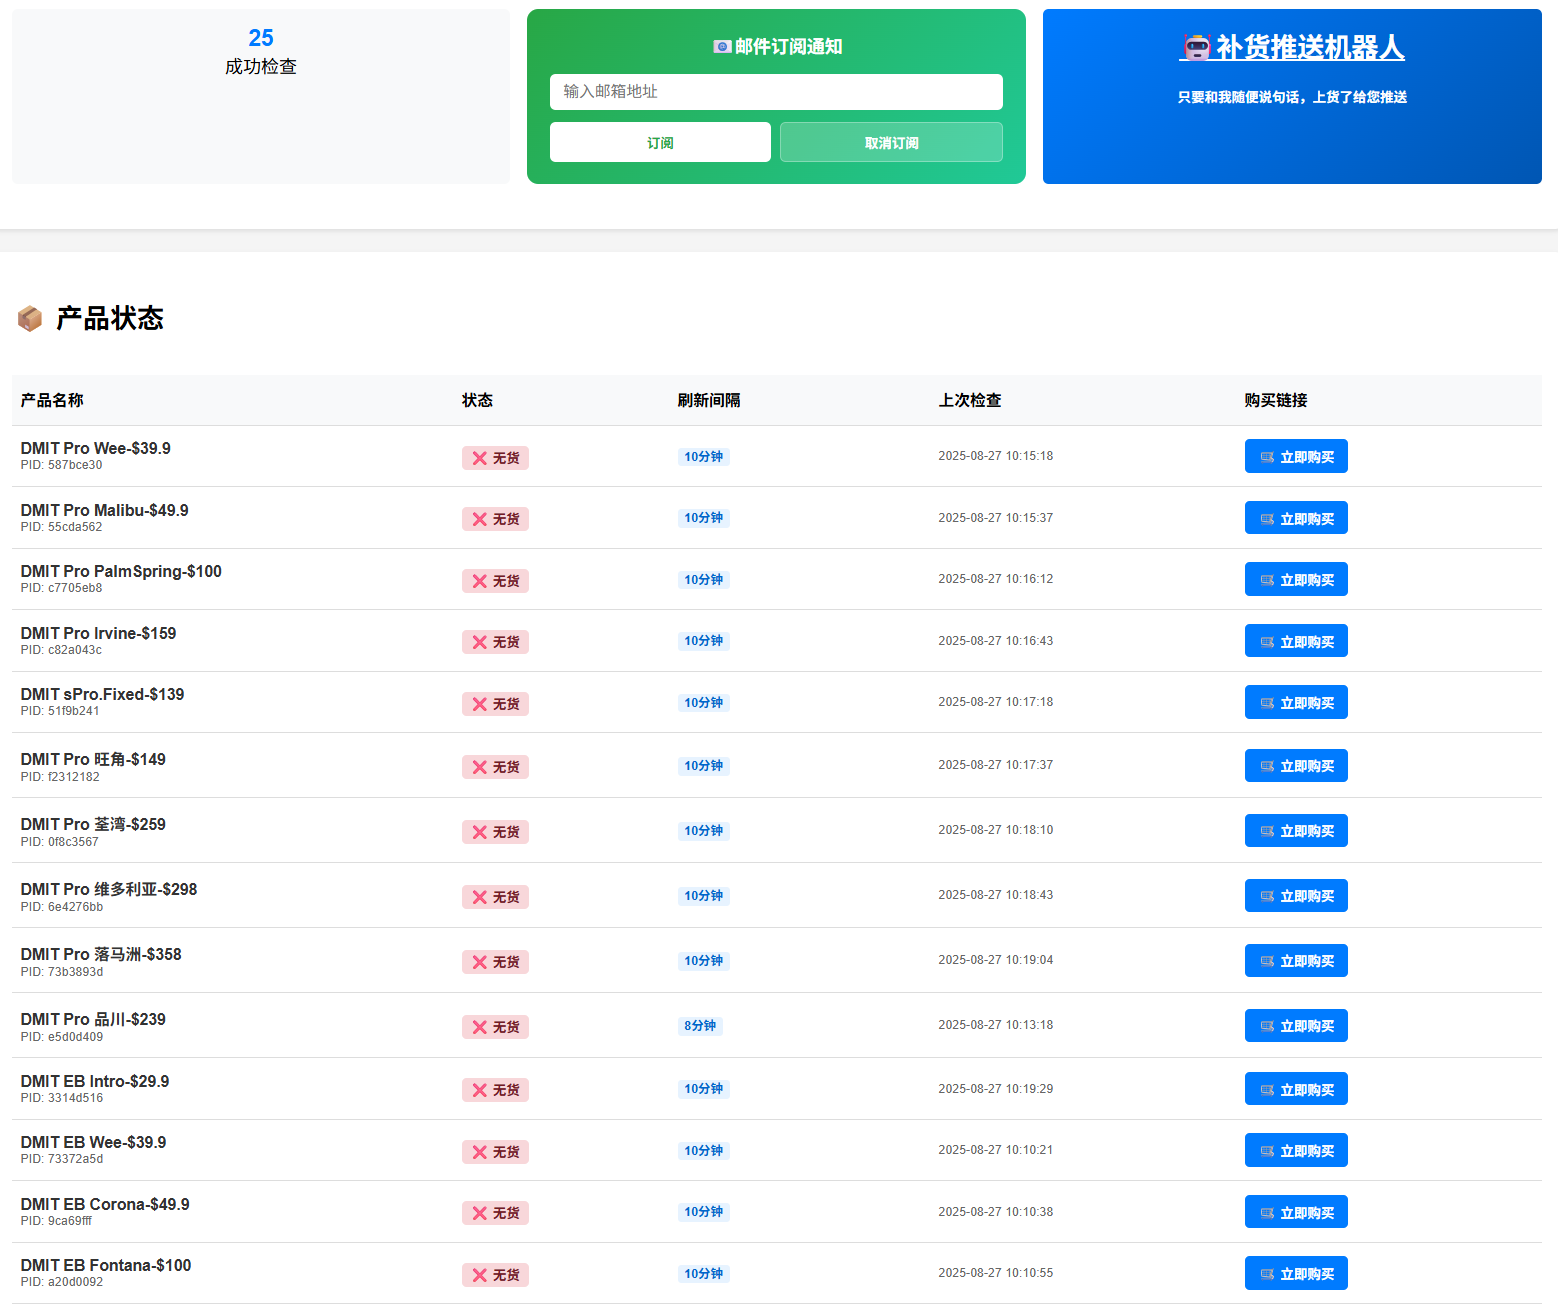Click the 无货 badge for DMIT Pro Malibu-$49.9
1558x1316 pixels.
[495, 519]
